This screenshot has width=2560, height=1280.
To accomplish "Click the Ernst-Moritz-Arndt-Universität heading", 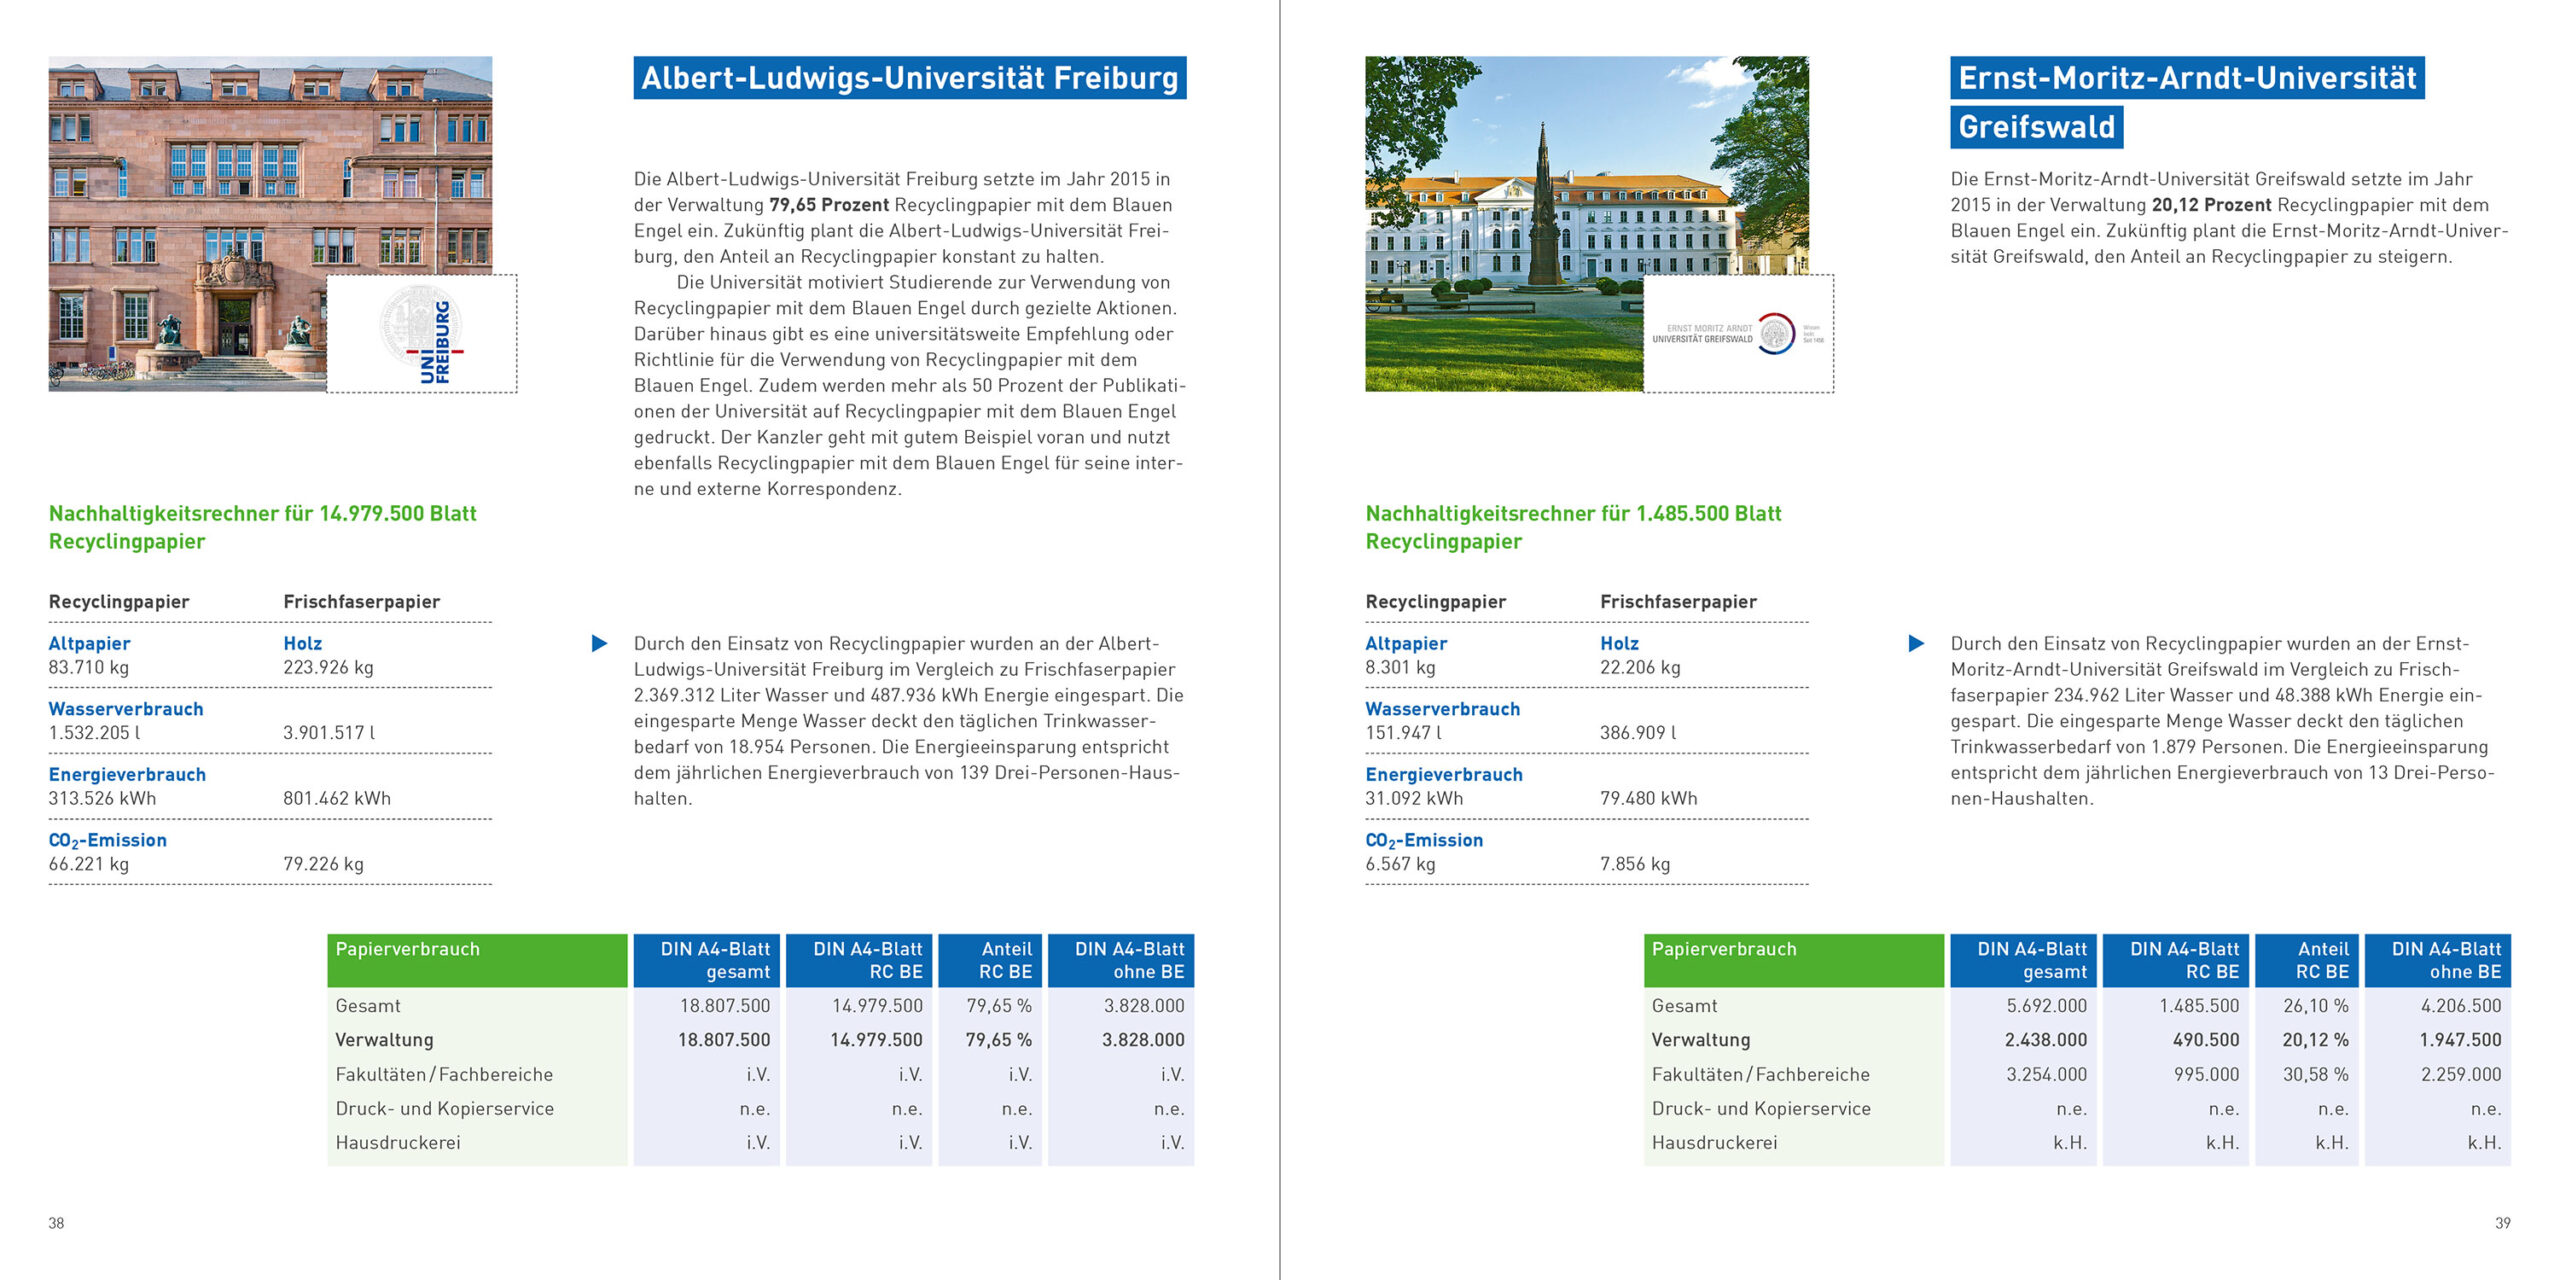I will click(2186, 78).
